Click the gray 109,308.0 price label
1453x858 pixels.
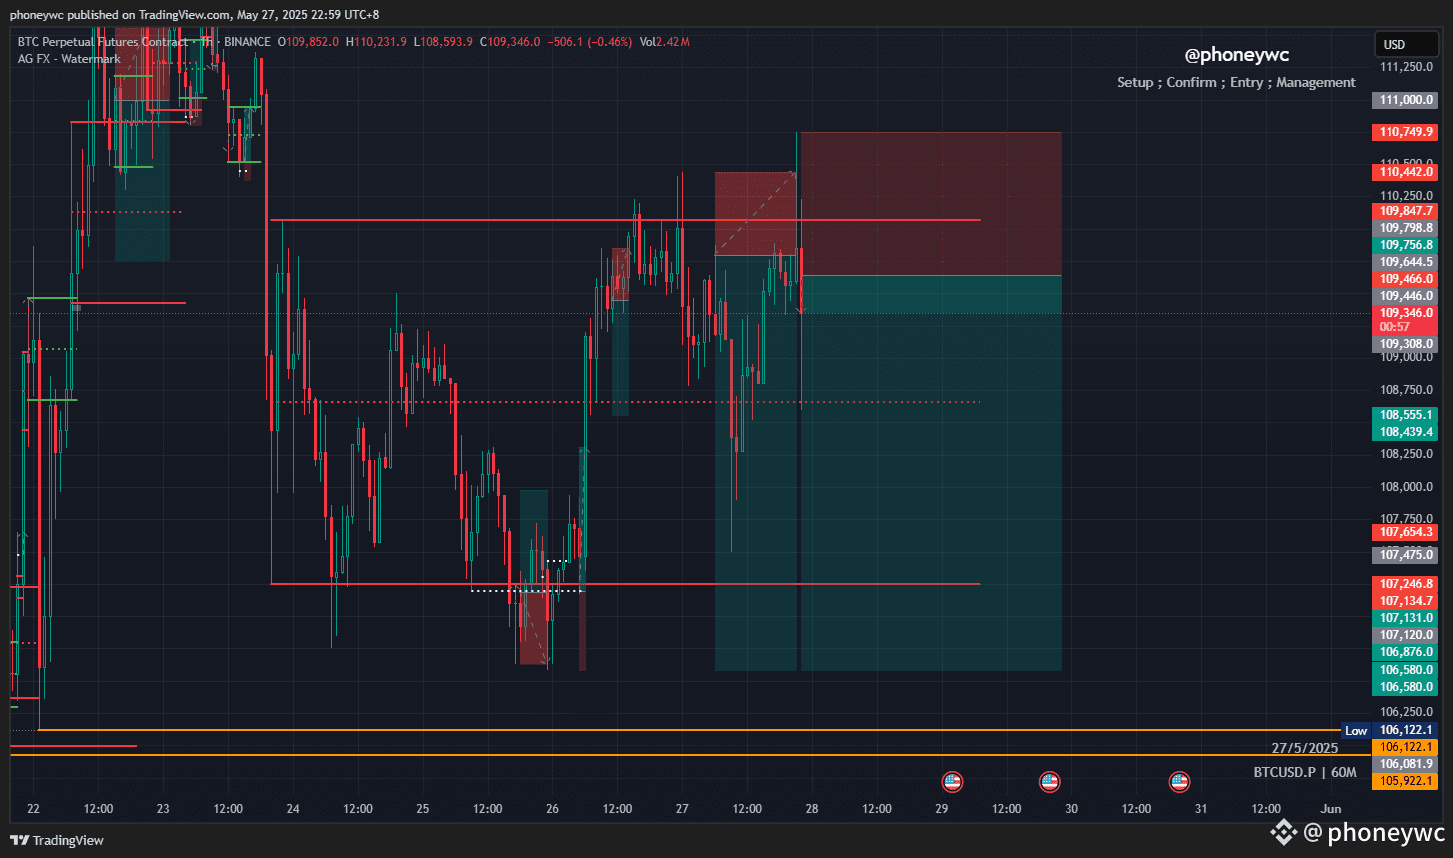(1406, 344)
